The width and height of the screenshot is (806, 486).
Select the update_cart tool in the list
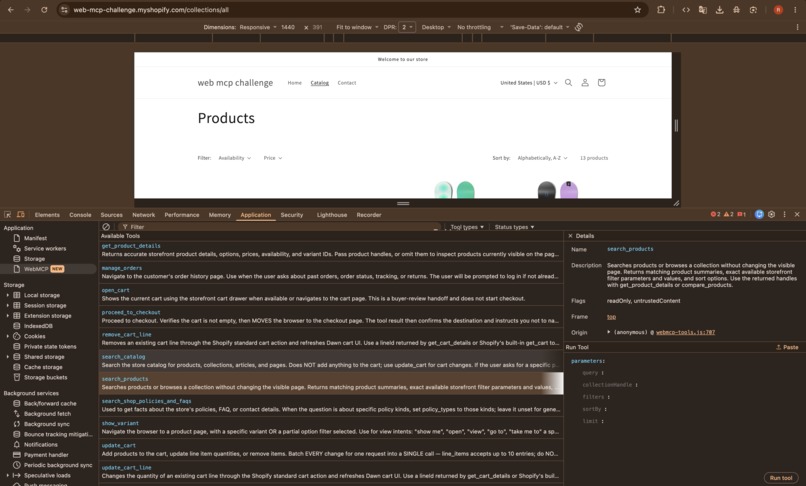coord(331,449)
